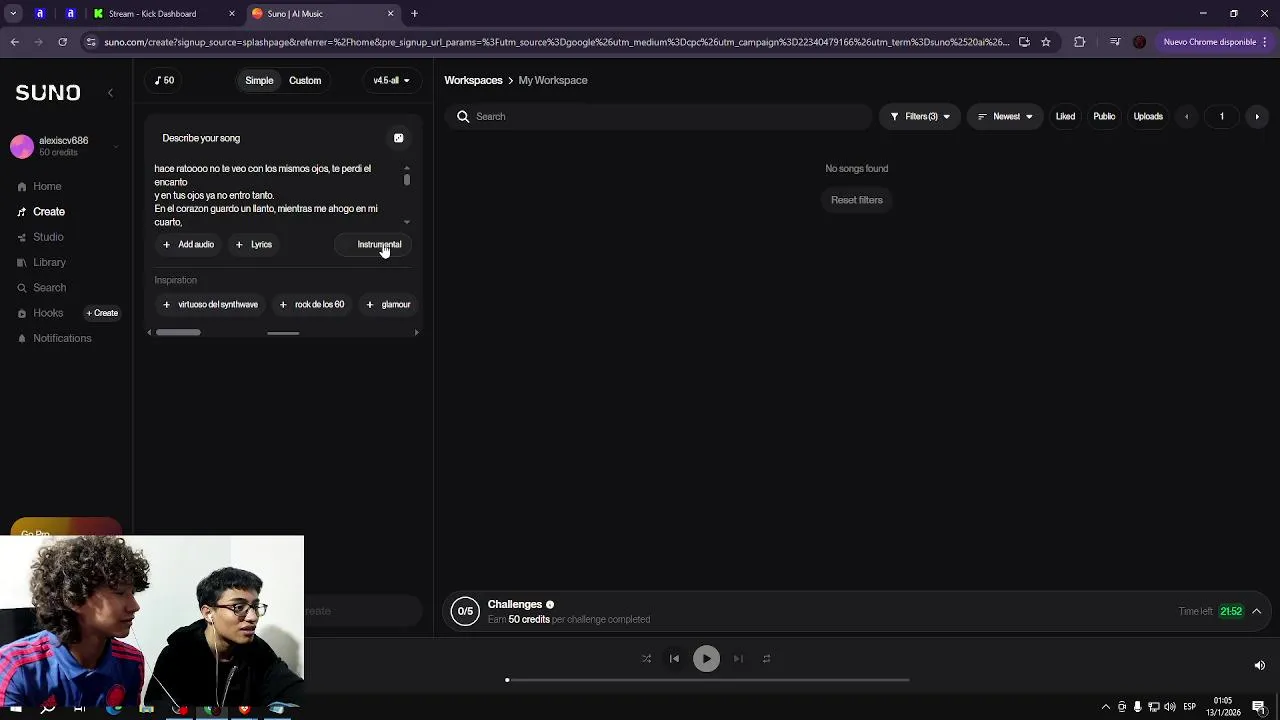Skip to previous track
This screenshot has height=720, width=1280.
[x=674, y=659]
